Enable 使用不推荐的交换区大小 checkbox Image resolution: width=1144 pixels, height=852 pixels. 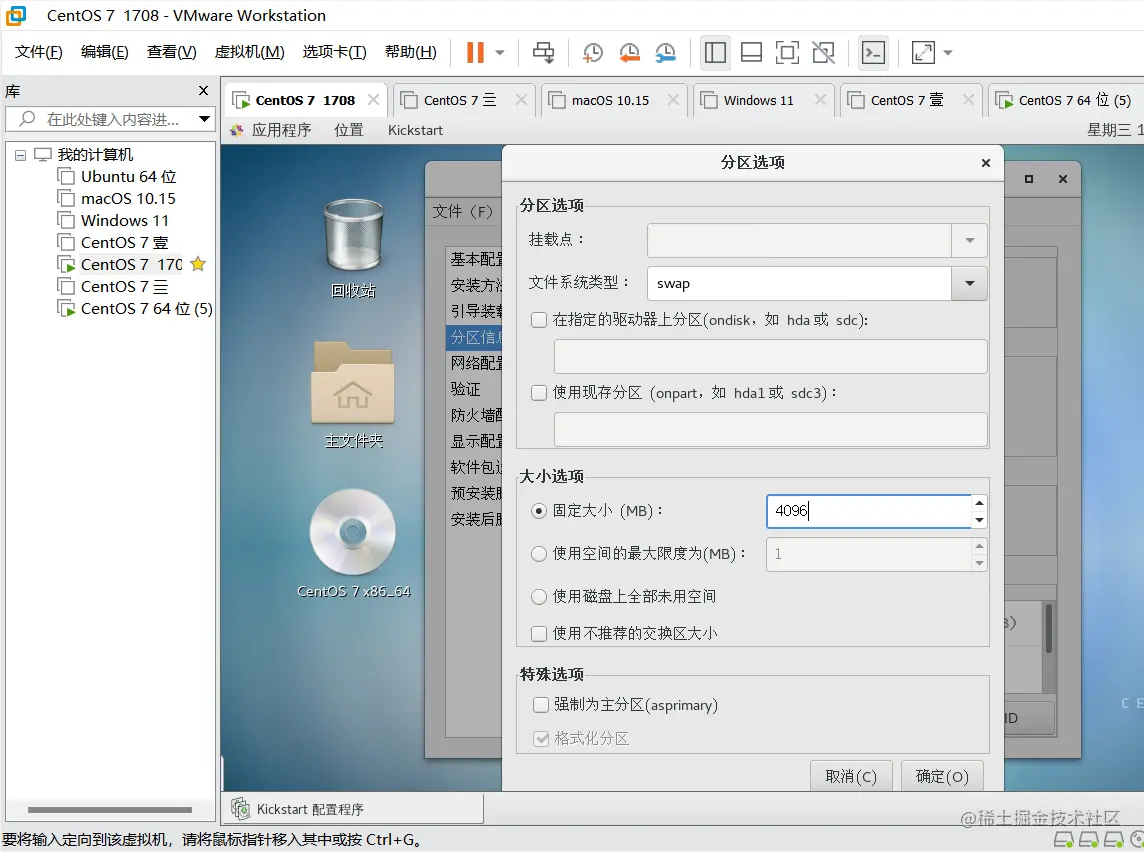click(x=539, y=633)
